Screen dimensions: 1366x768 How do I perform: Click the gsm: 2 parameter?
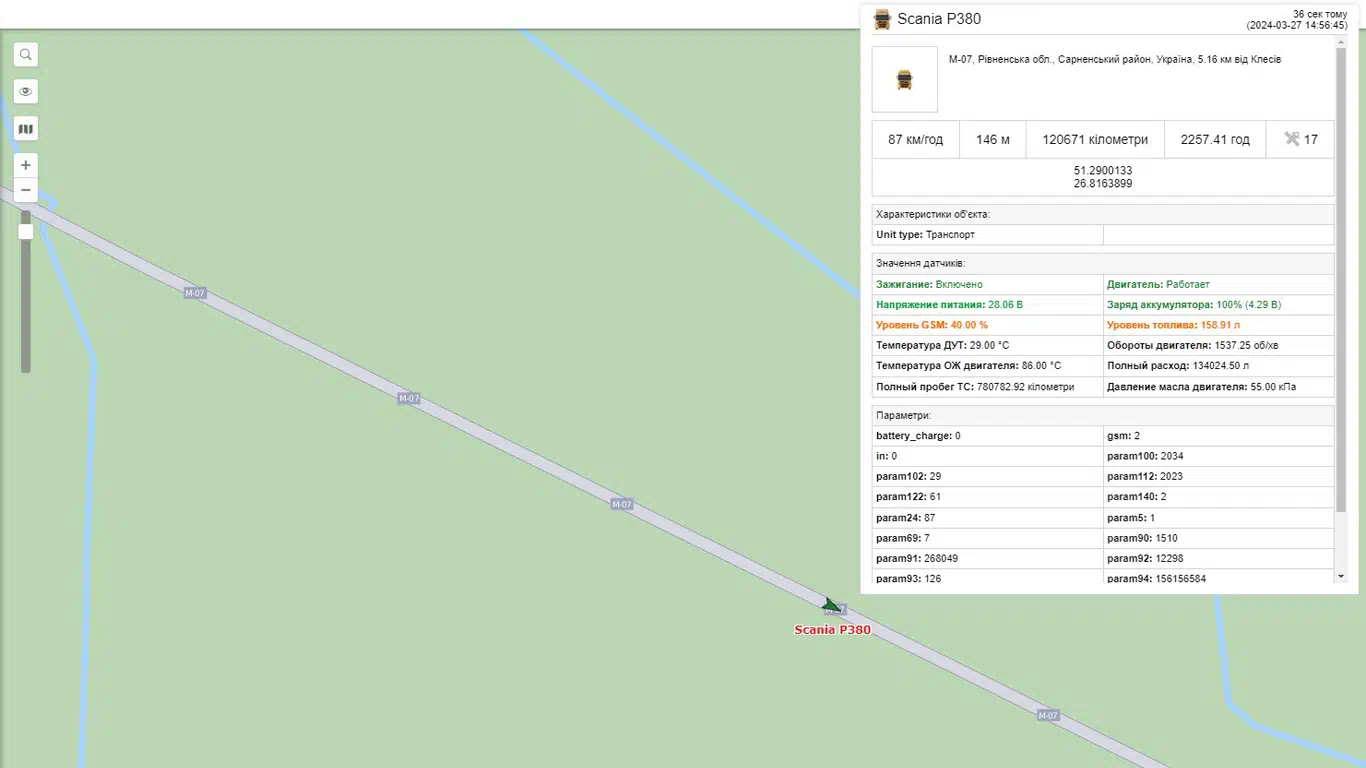point(1218,436)
